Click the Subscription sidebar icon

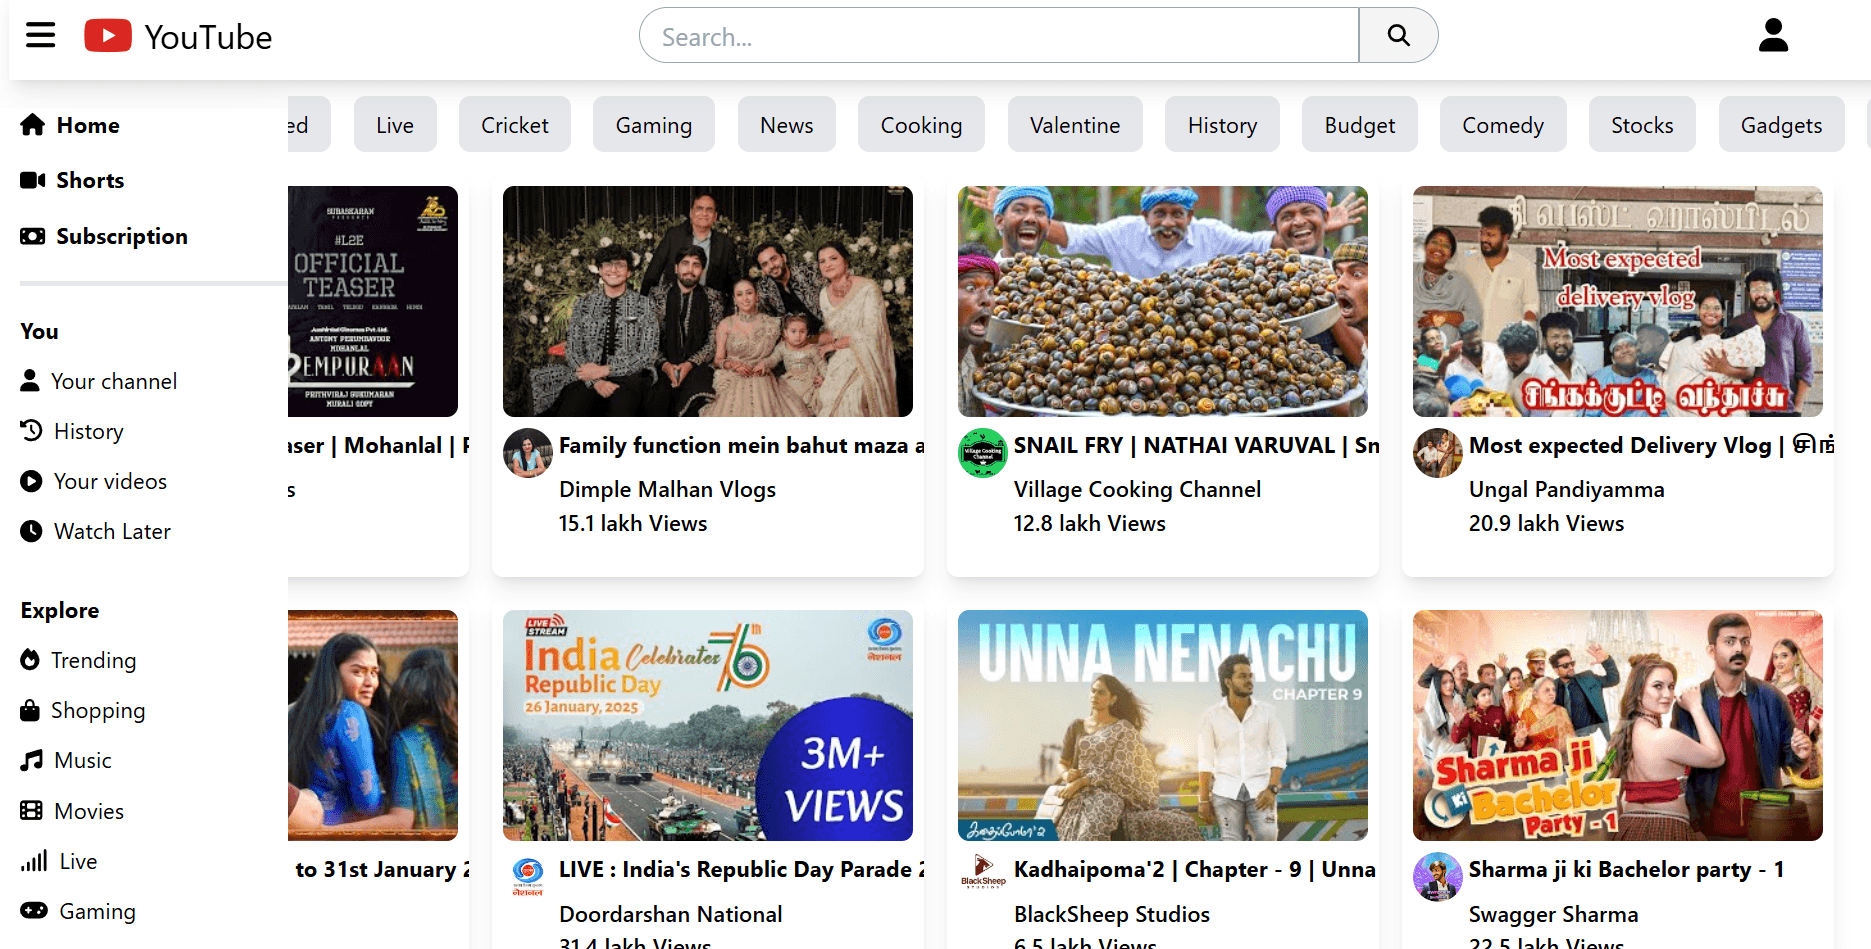[x=33, y=236]
